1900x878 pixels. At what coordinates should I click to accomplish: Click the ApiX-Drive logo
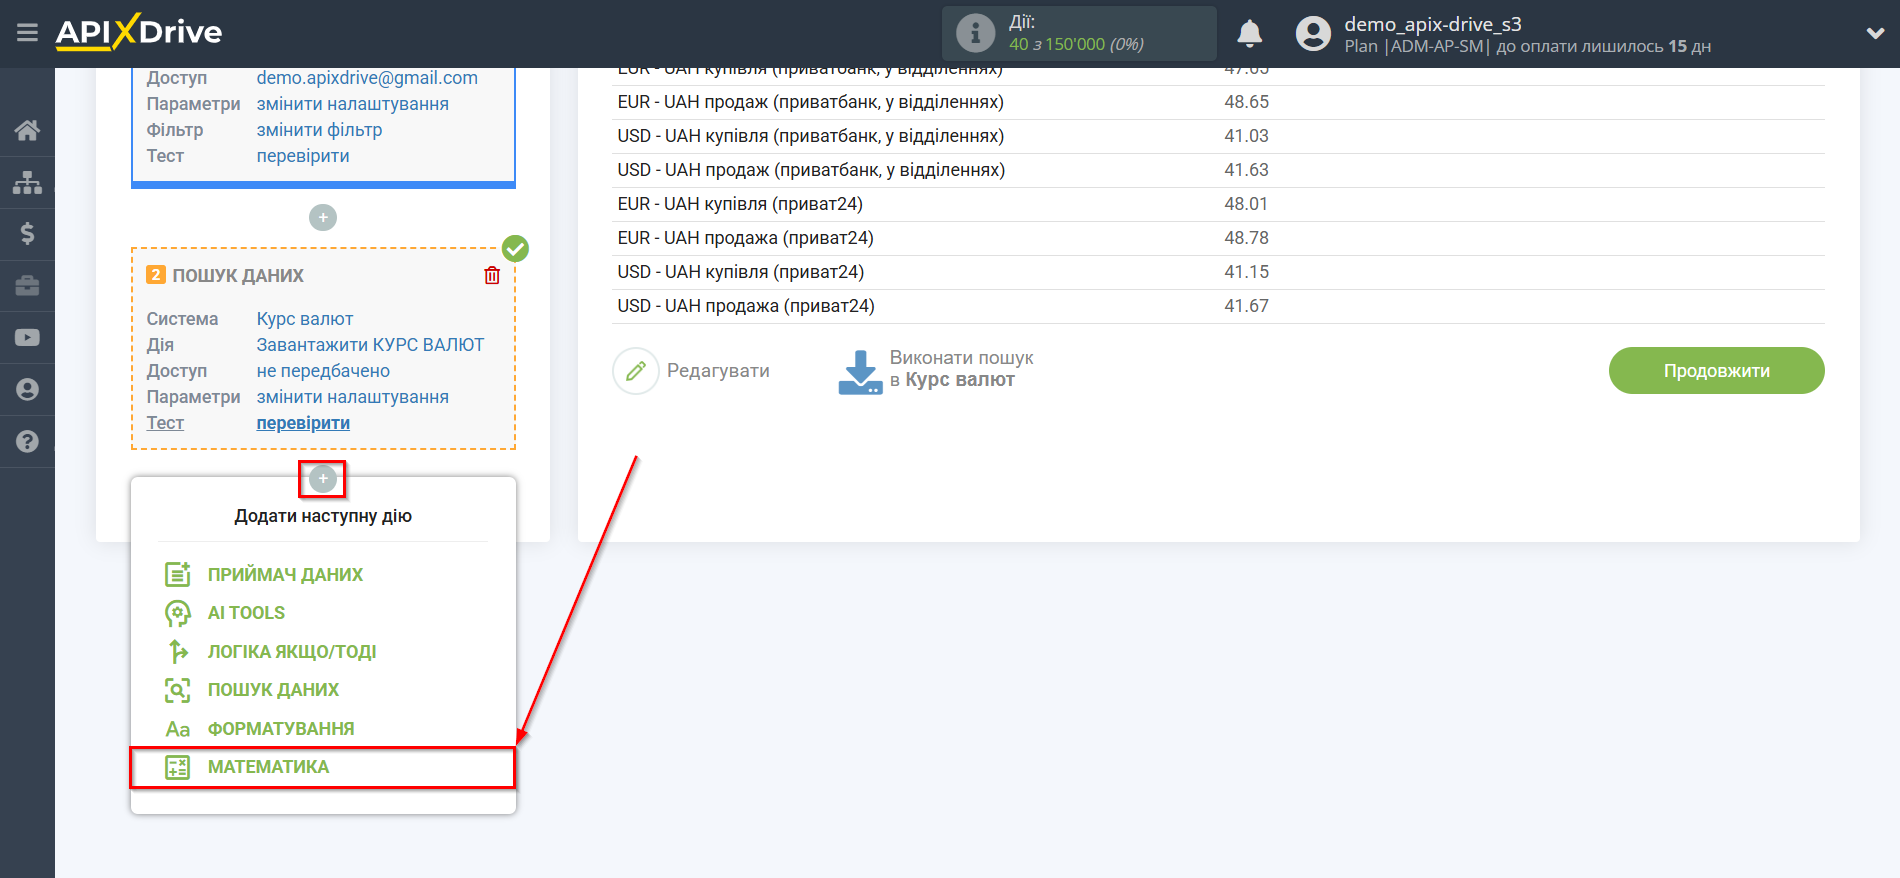[139, 32]
